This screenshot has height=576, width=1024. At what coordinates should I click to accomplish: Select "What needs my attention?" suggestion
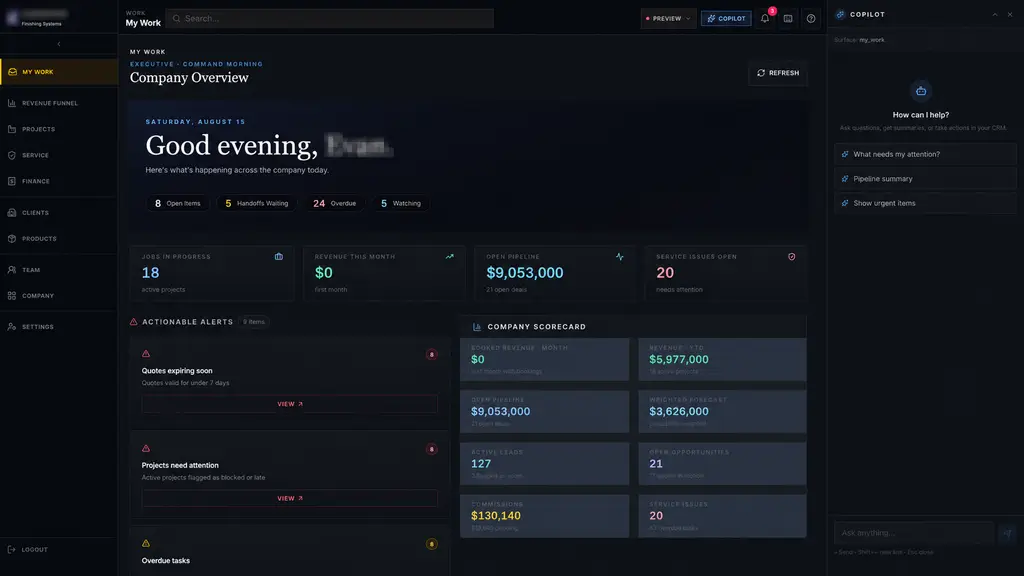coord(925,154)
